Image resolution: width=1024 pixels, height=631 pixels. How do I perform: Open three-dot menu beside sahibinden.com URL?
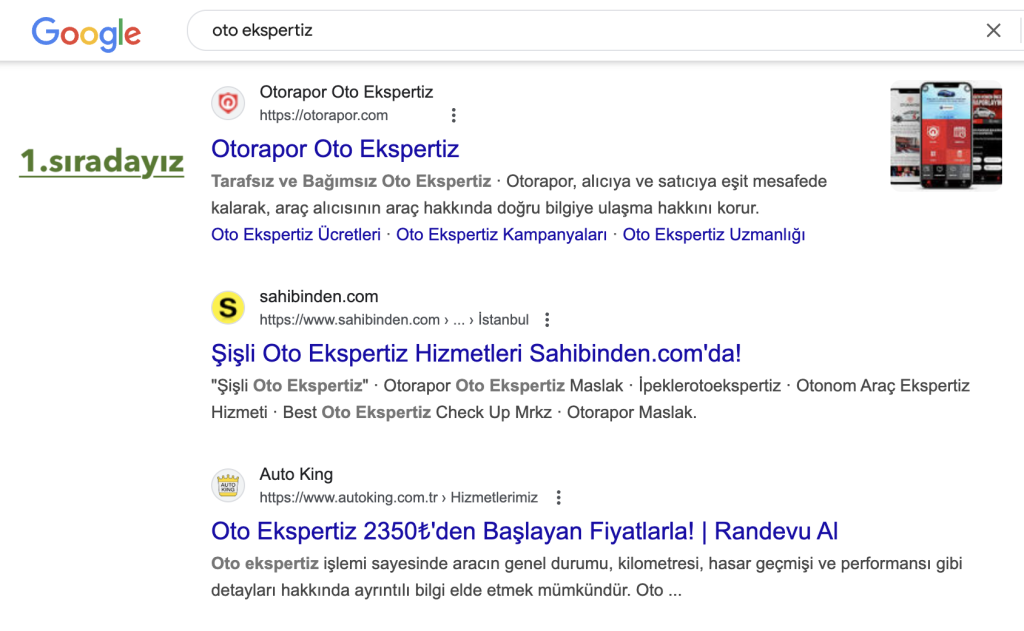pyautogui.click(x=547, y=320)
